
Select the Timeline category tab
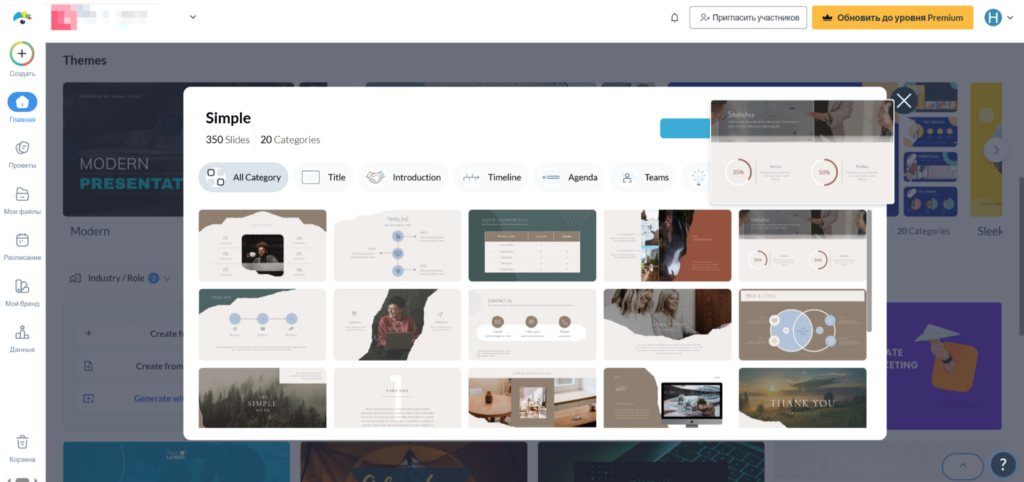pos(491,177)
